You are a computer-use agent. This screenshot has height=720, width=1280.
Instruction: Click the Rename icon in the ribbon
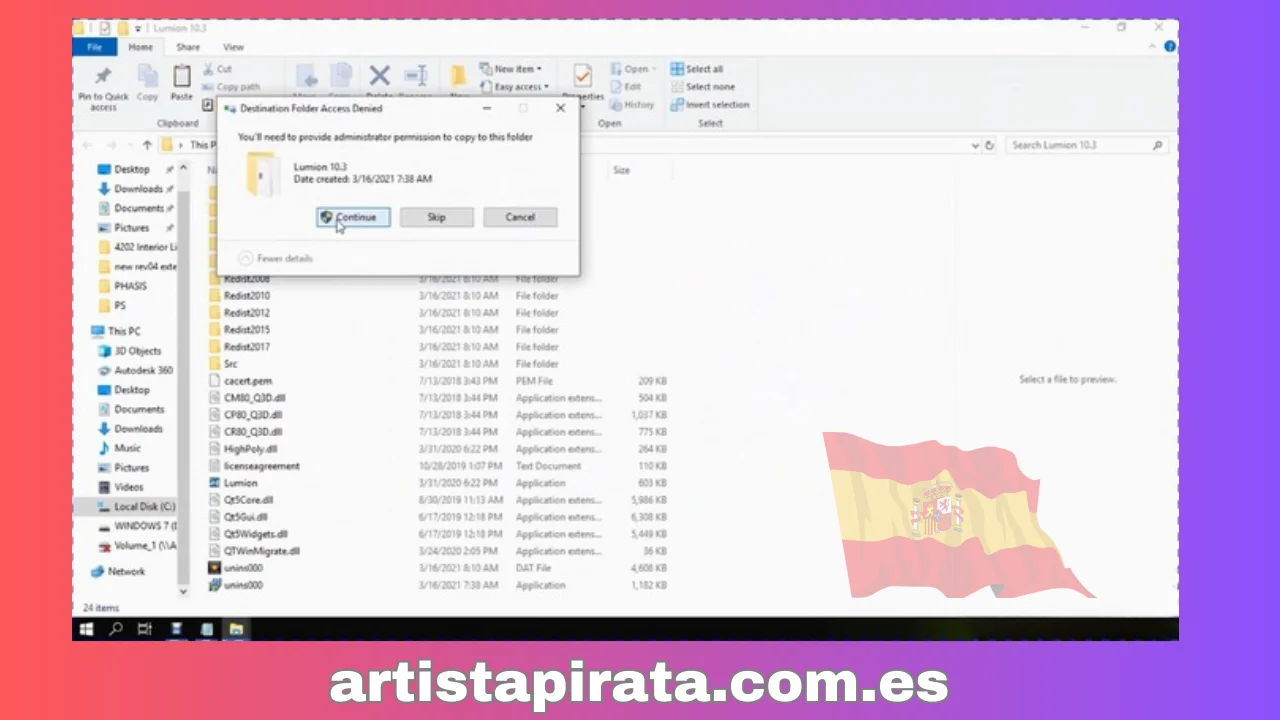pyautogui.click(x=415, y=76)
